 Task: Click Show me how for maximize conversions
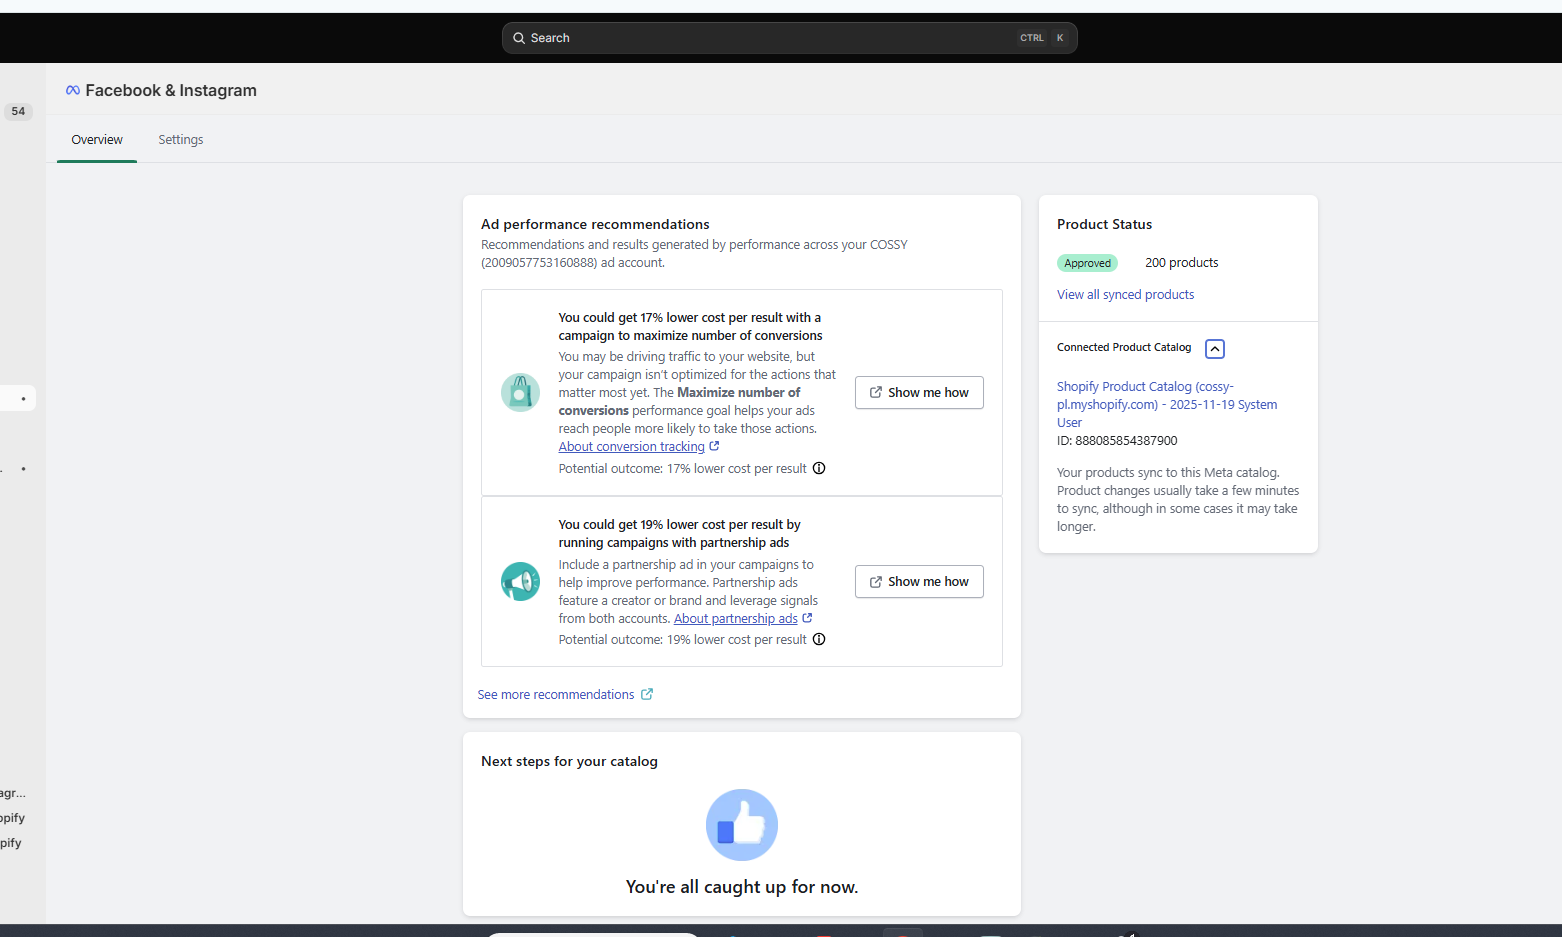coord(919,392)
